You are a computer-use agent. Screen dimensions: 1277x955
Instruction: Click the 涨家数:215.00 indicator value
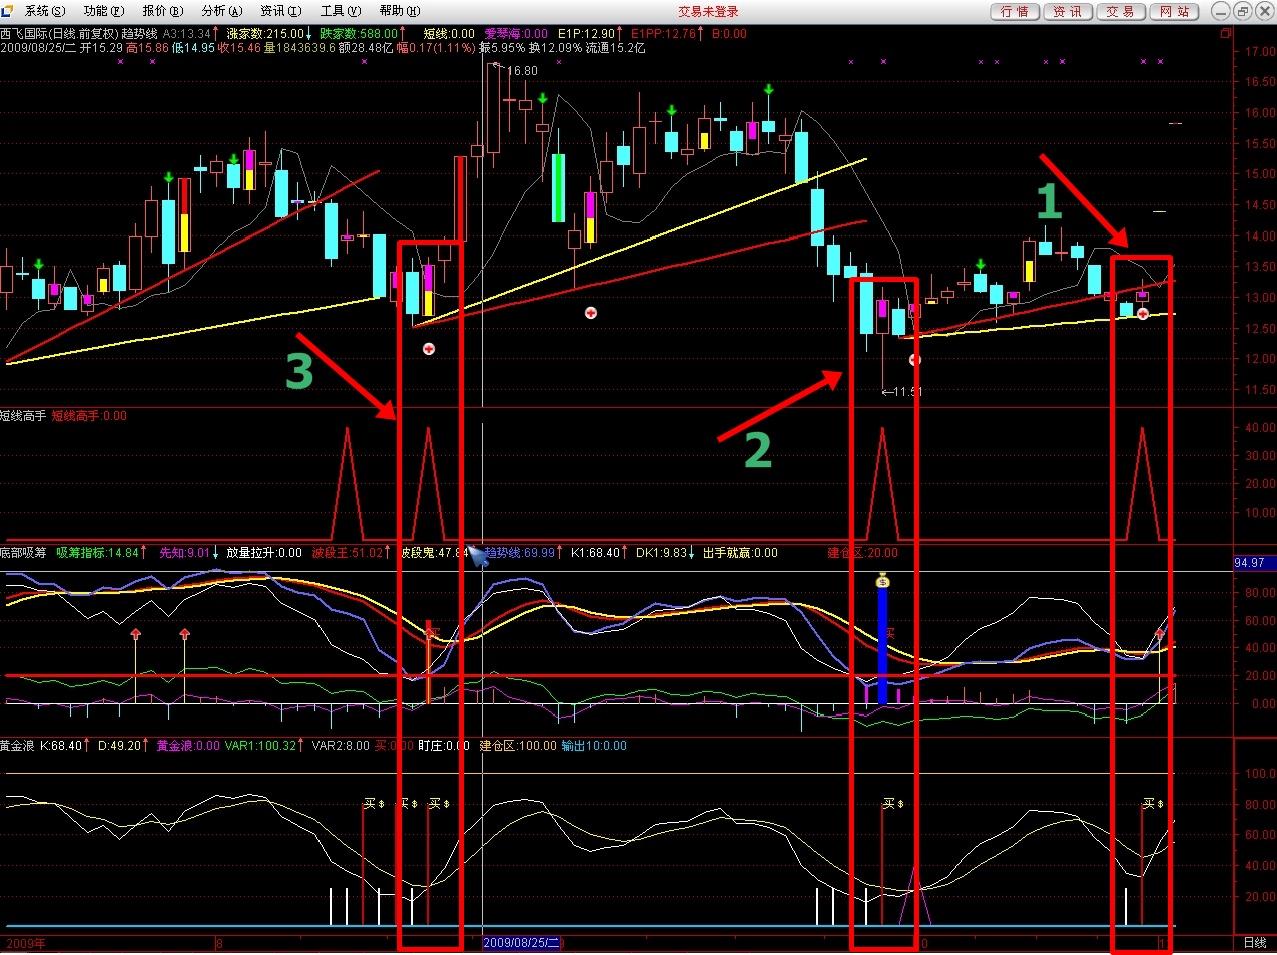pos(266,34)
